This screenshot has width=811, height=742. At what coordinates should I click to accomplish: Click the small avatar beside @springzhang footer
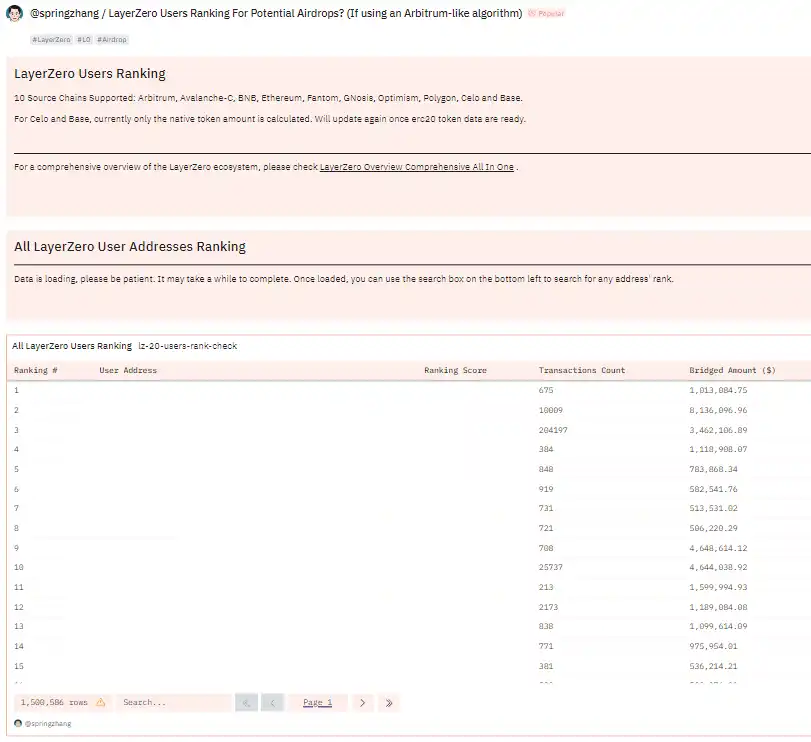pos(18,723)
